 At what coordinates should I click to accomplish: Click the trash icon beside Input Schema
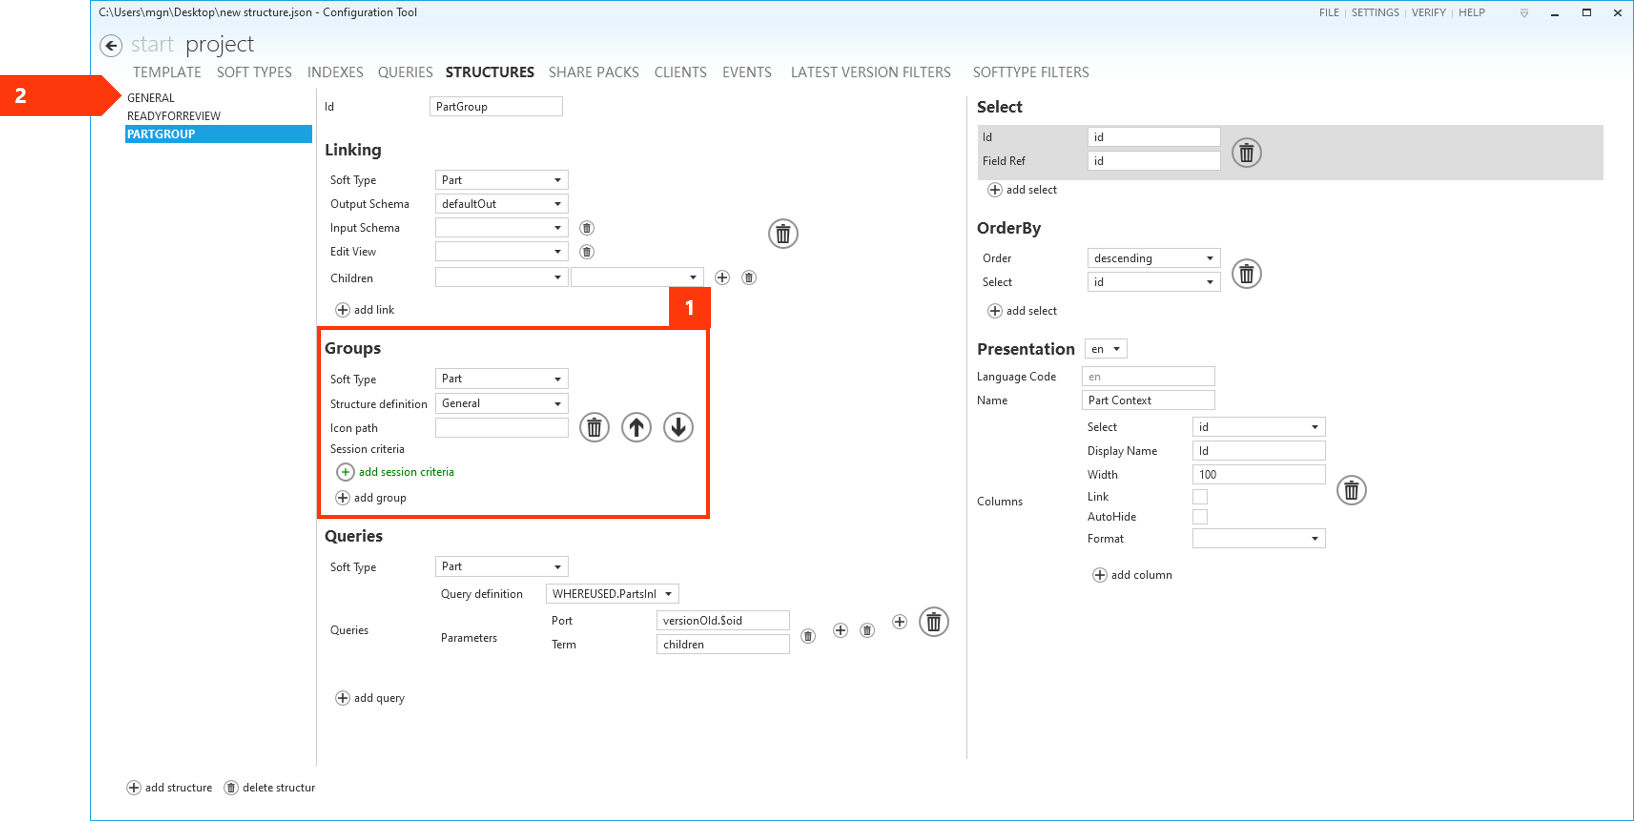(587, 228)
